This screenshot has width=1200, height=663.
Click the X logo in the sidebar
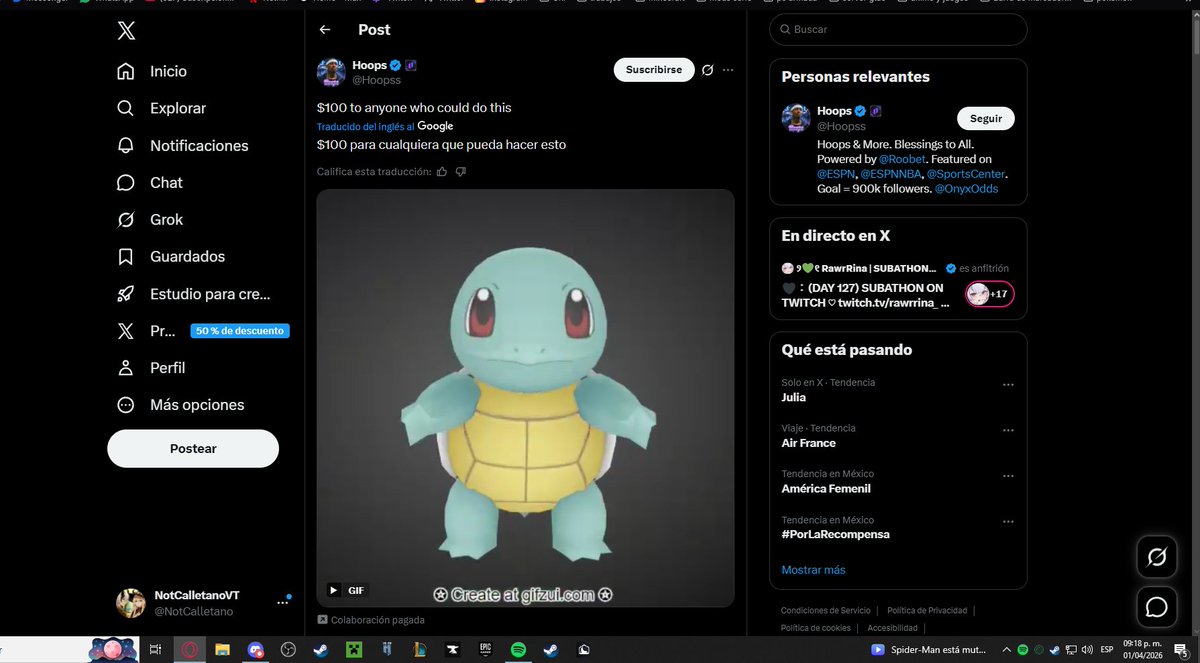tap(126, 31)
